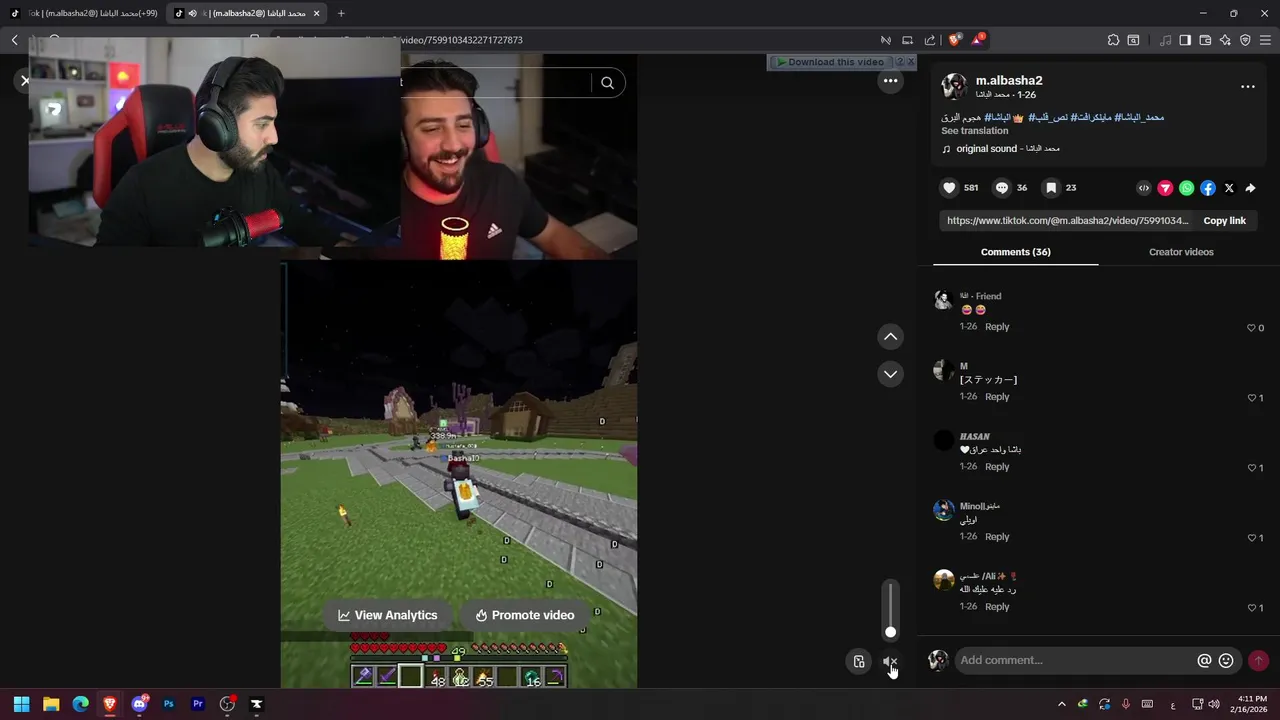
Task: Expand the hidden system tray icons chevron
Action: (x=1061, y=704)
